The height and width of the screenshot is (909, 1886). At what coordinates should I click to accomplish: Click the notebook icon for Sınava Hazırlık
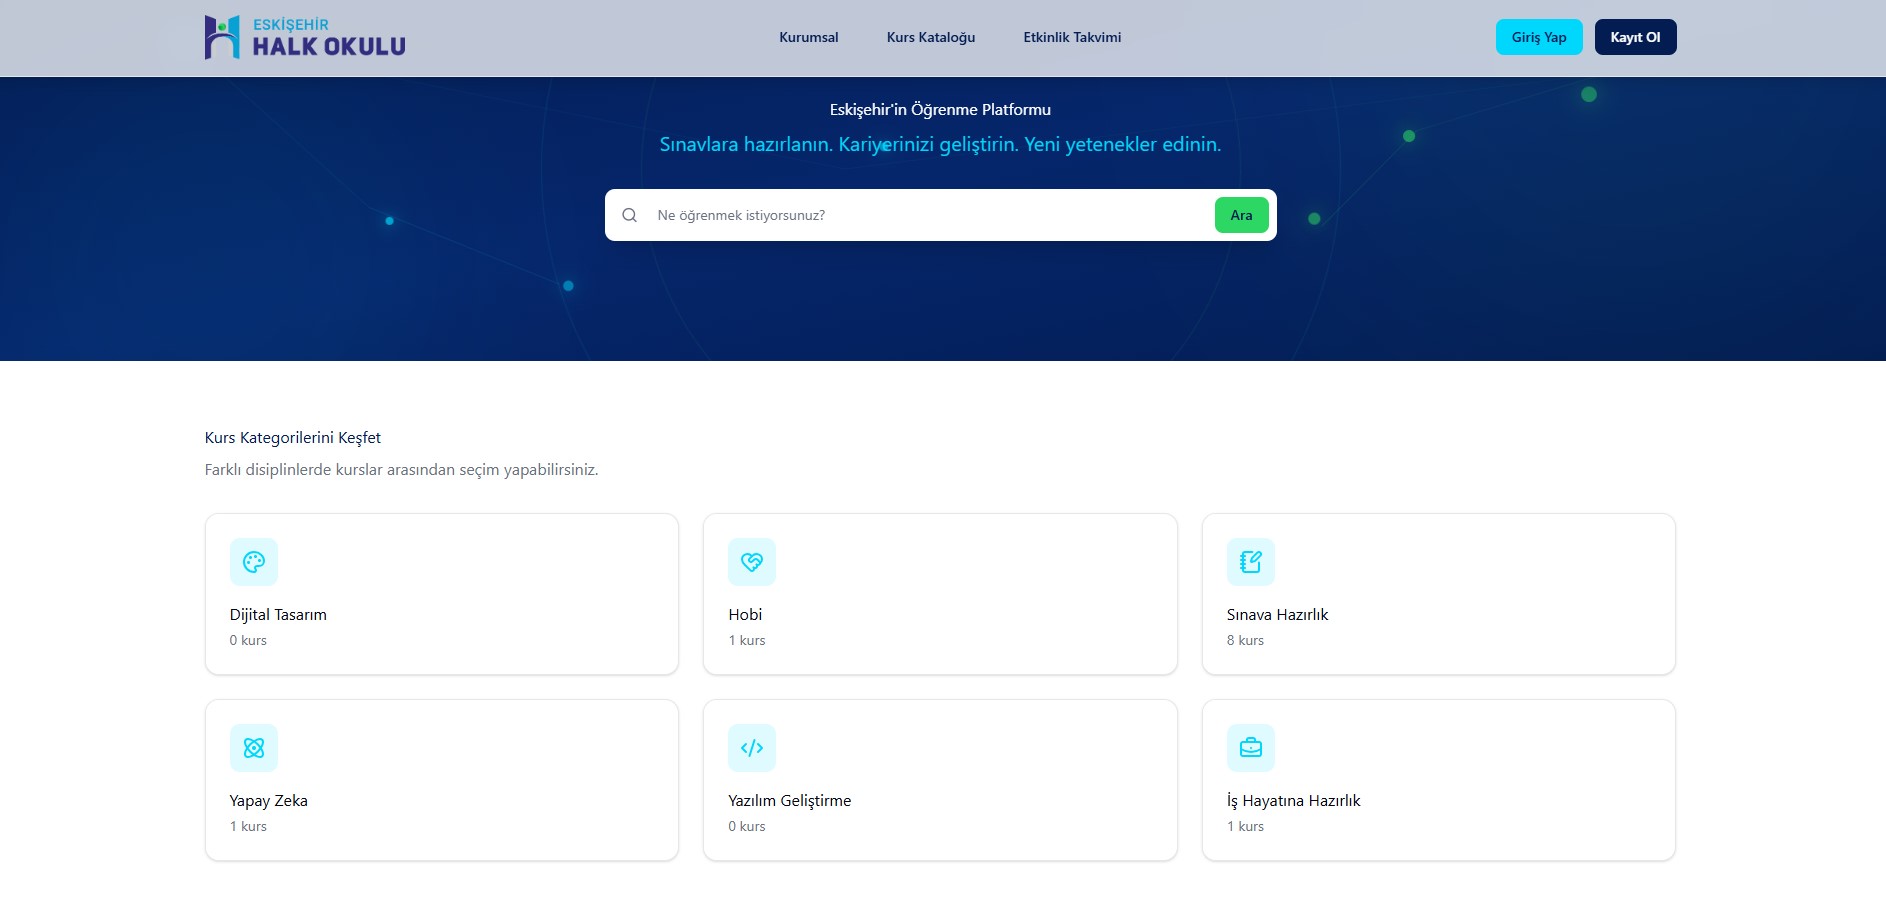[x=1250, y=562]
